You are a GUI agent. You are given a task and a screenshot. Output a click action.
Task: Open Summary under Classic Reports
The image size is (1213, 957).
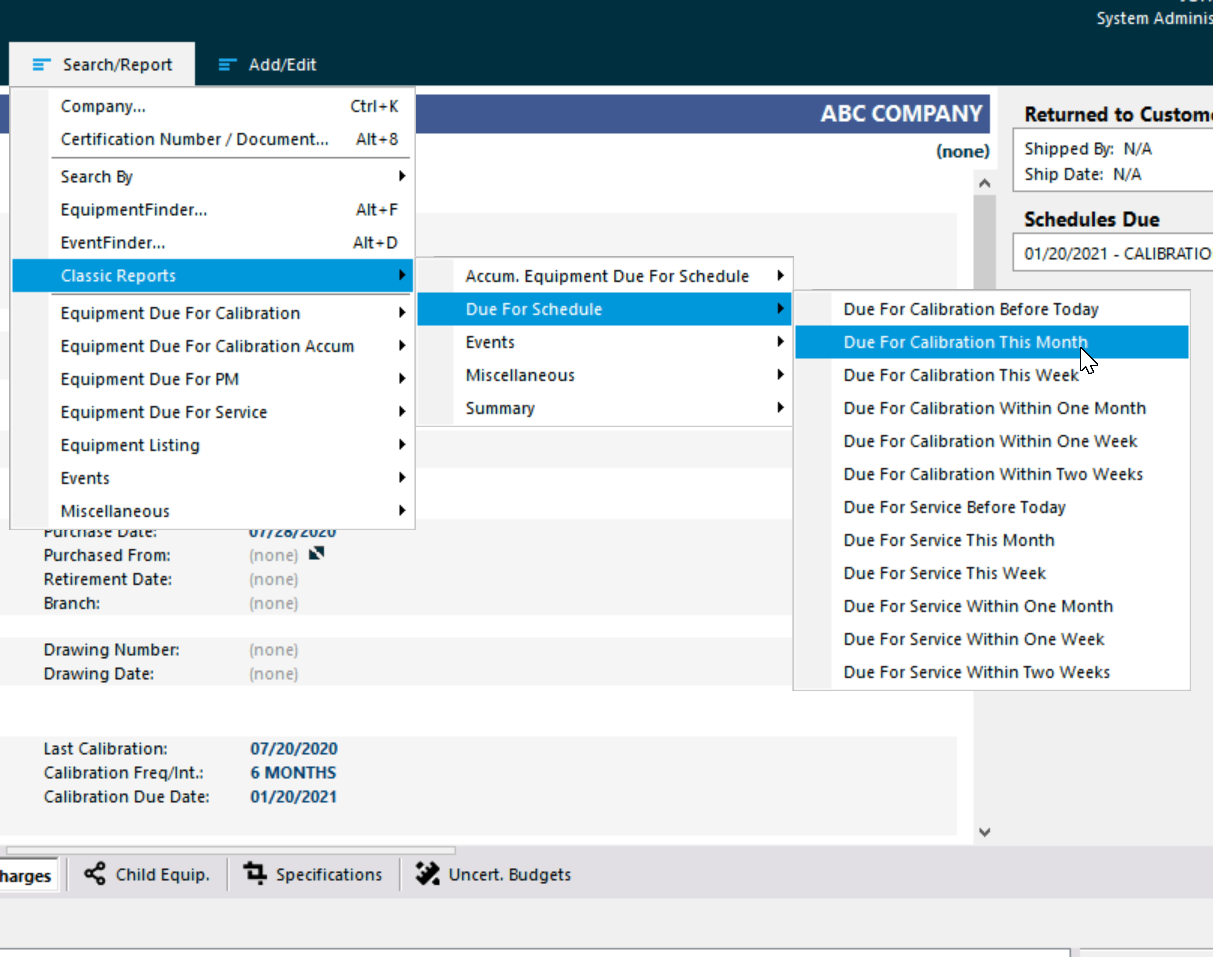point(604,408)
